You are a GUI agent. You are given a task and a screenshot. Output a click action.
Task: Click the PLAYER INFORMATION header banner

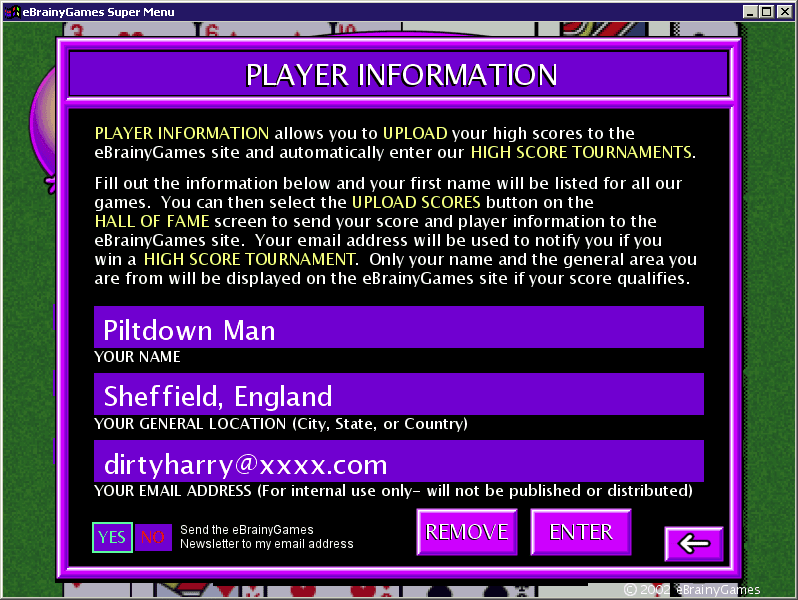(399, 74)
